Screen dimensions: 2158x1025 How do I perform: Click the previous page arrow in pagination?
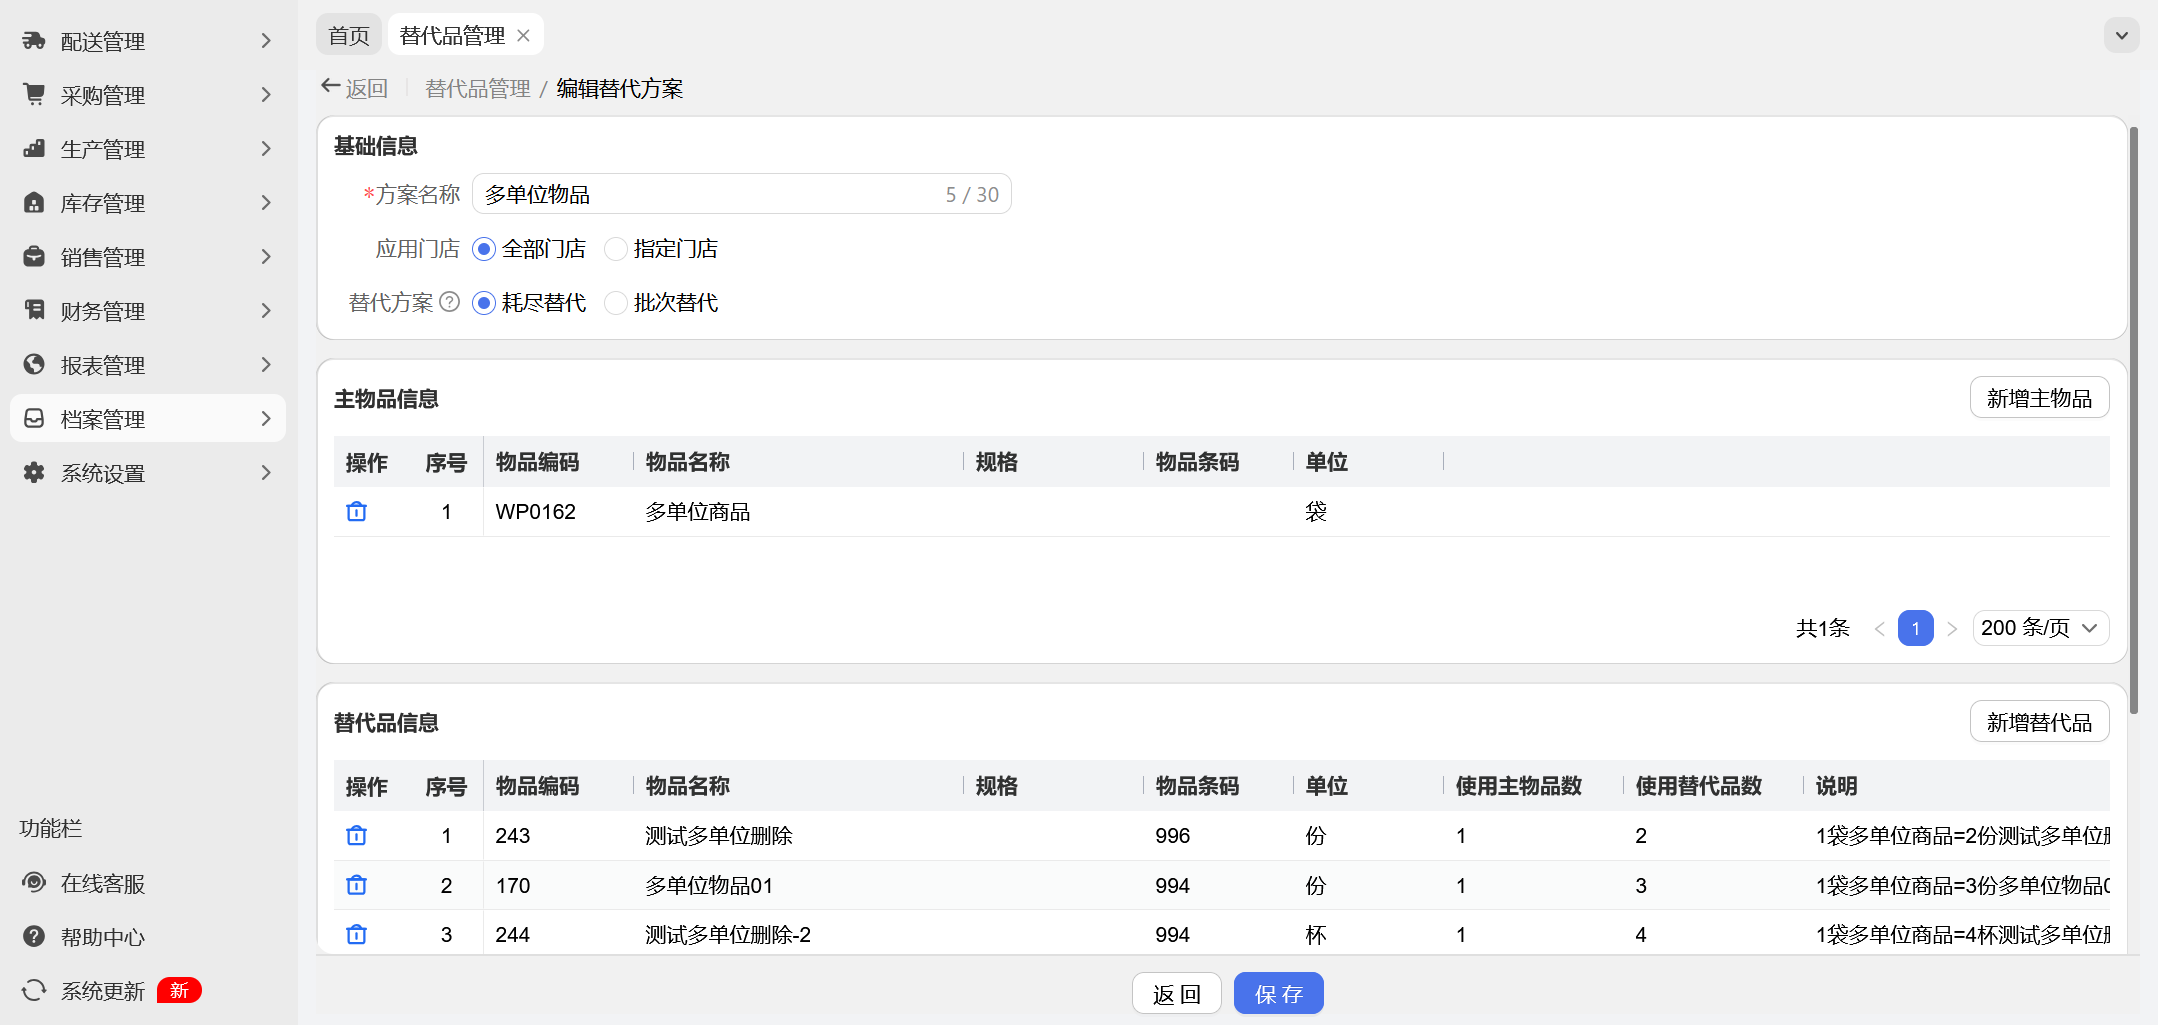1880,629
